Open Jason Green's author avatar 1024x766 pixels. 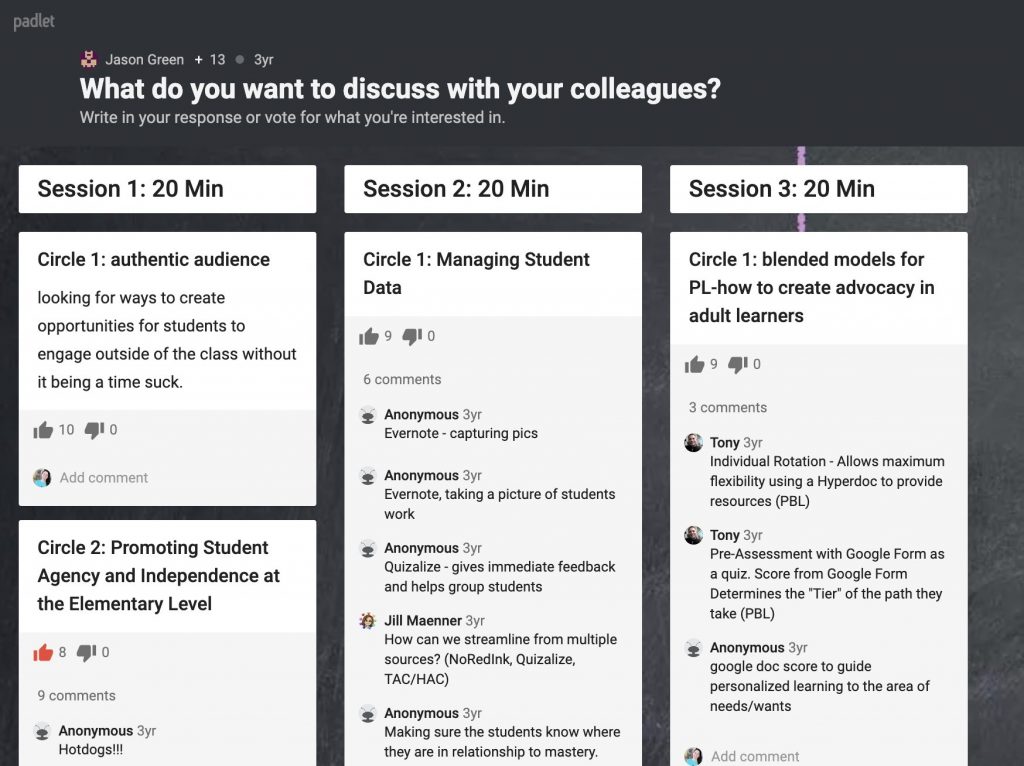[x=89, y=59]
